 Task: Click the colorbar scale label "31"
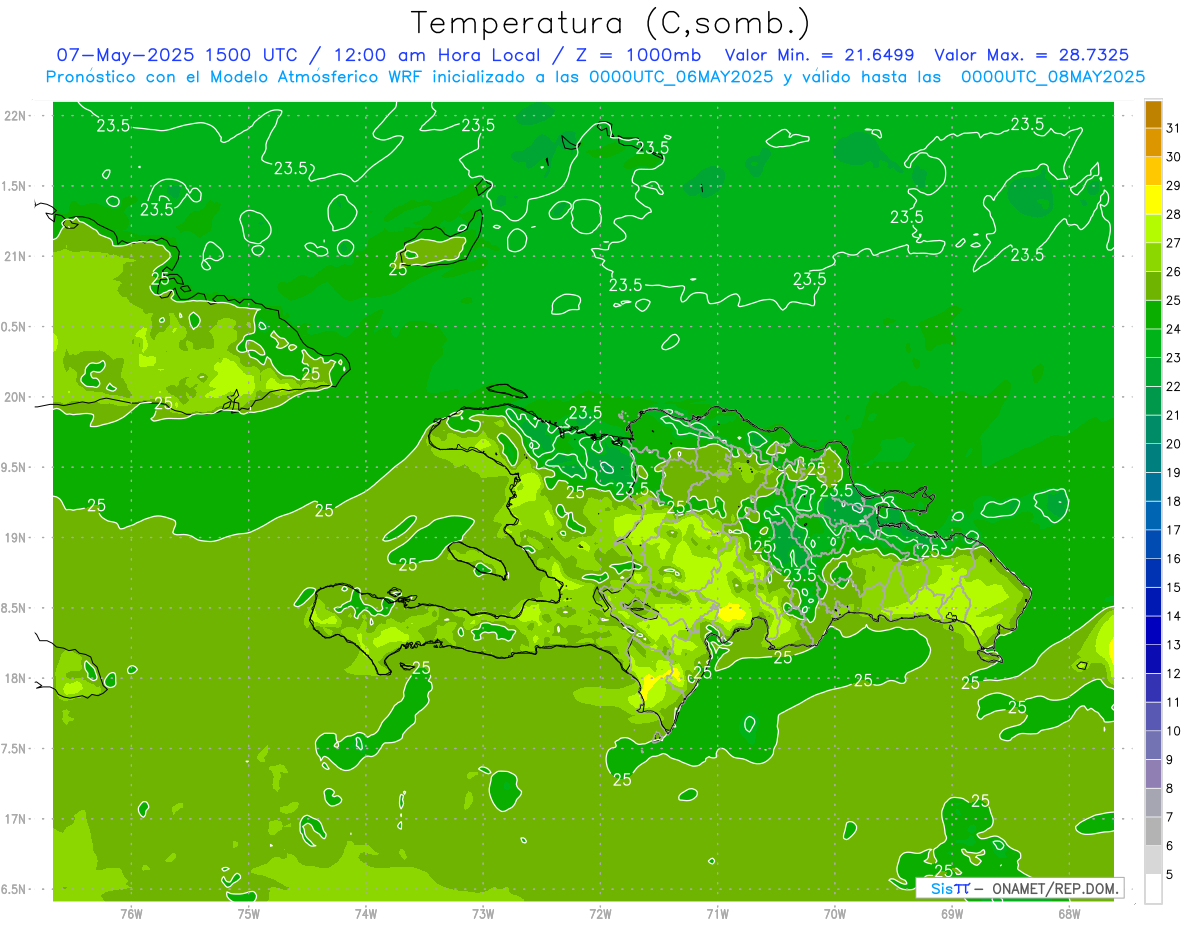pyautogui.click(x=1173, y=128)
